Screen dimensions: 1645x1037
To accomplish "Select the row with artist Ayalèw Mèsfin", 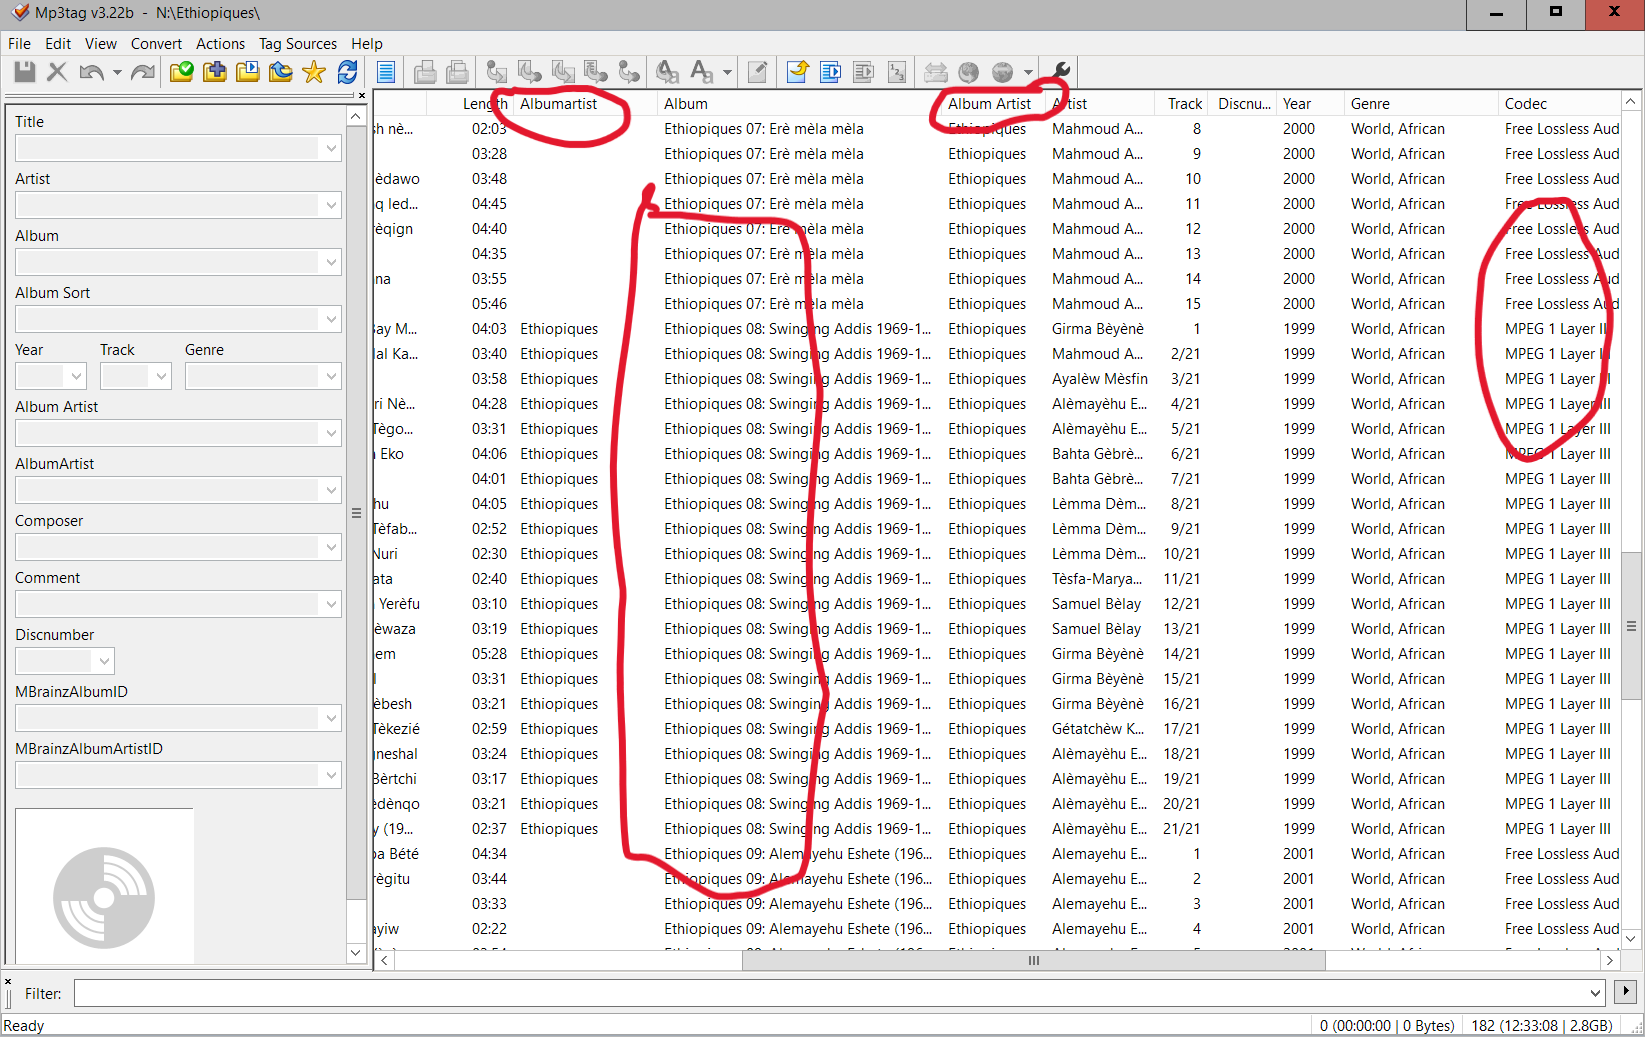I will coord(996,379).
